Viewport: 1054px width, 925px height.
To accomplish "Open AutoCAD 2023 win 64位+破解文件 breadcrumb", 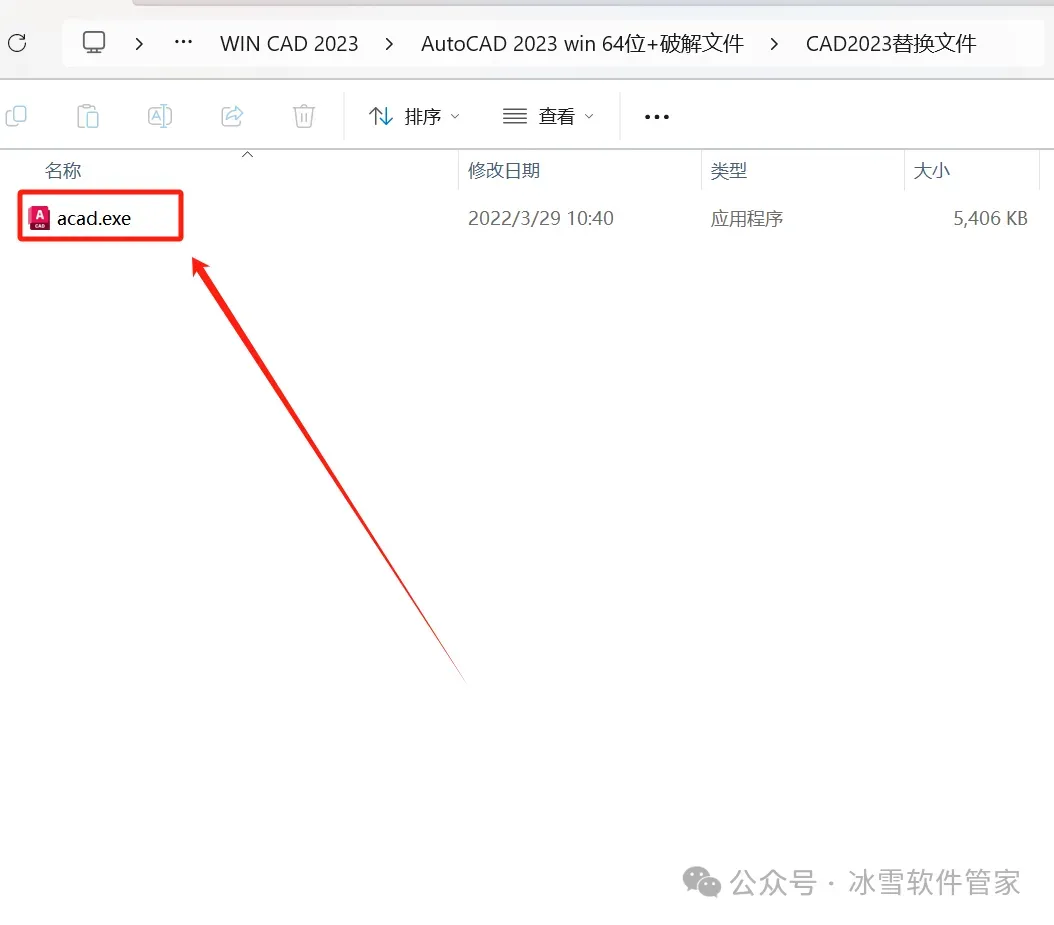I will coord(582,44).
